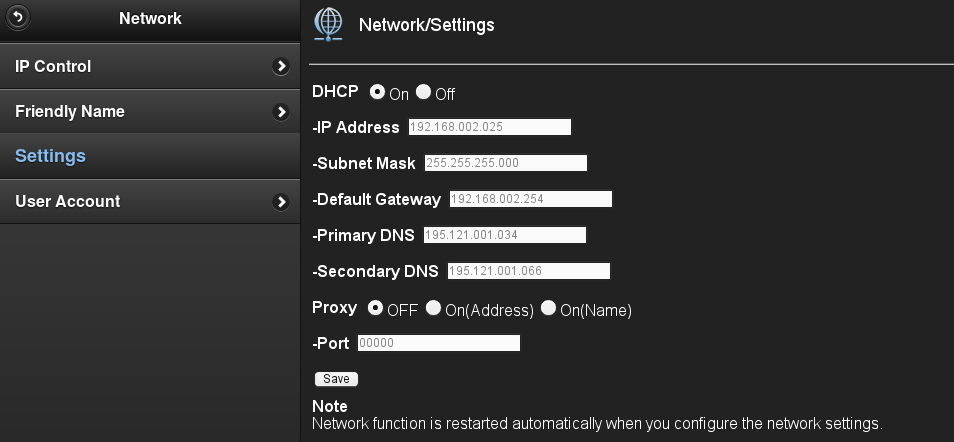Viewport: 954px width, 442px height.
Task: Expand the IP Control chevron arrow
Action: coord(281,67)
